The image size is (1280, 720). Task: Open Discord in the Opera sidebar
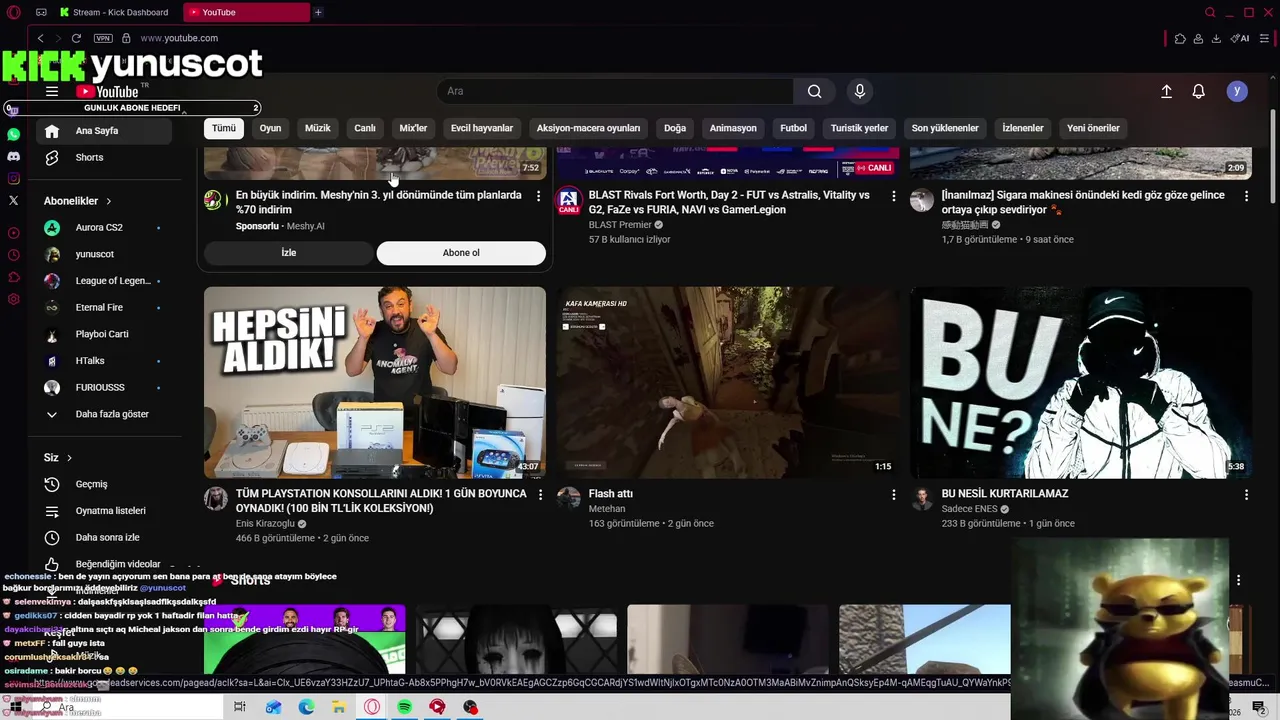[13, 156]
